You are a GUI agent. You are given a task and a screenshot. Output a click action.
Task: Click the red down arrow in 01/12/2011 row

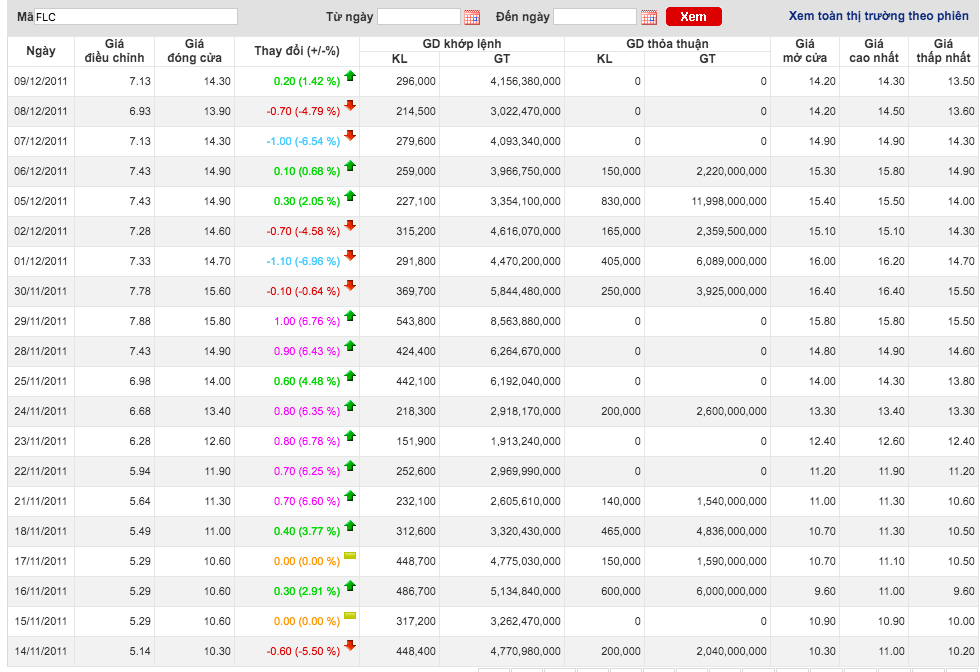click(350, 256)
